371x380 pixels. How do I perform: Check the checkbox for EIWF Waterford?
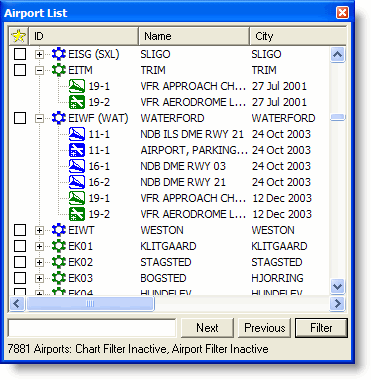pyautogui.click(x=20, y=118)
